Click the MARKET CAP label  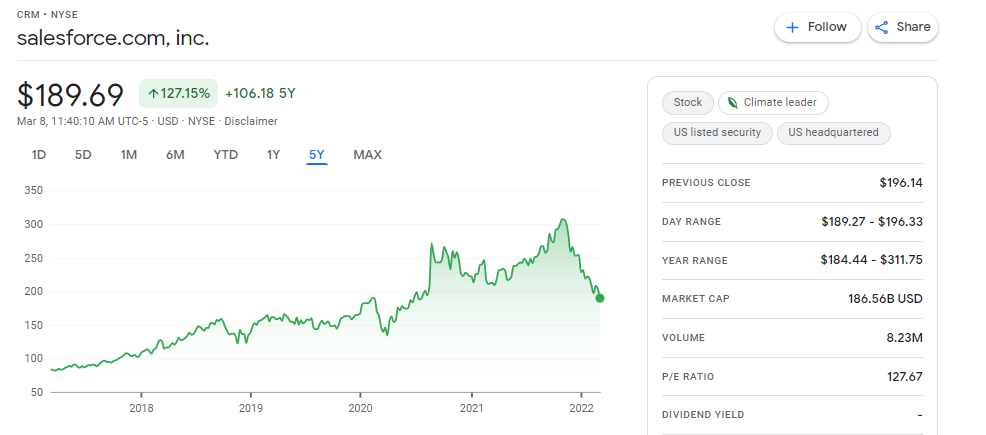(696, 299)
